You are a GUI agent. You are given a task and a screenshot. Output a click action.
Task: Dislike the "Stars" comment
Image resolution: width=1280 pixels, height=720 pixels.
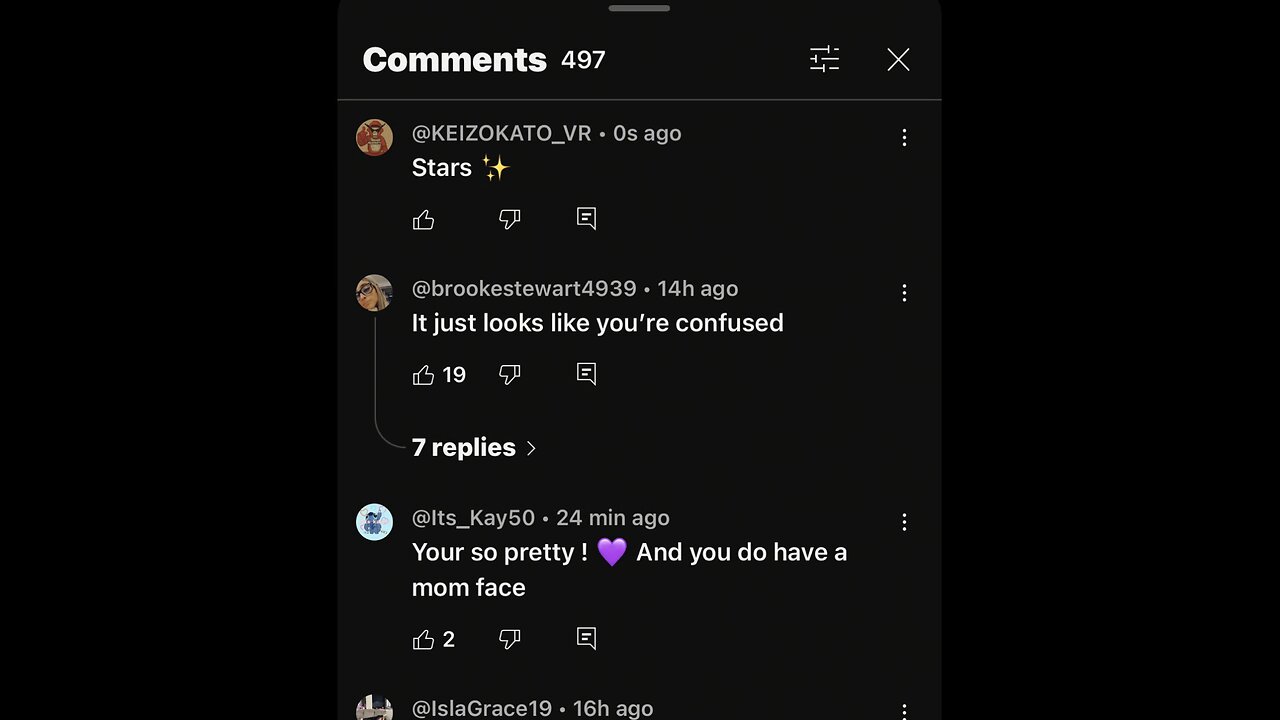tap(510, 219)
